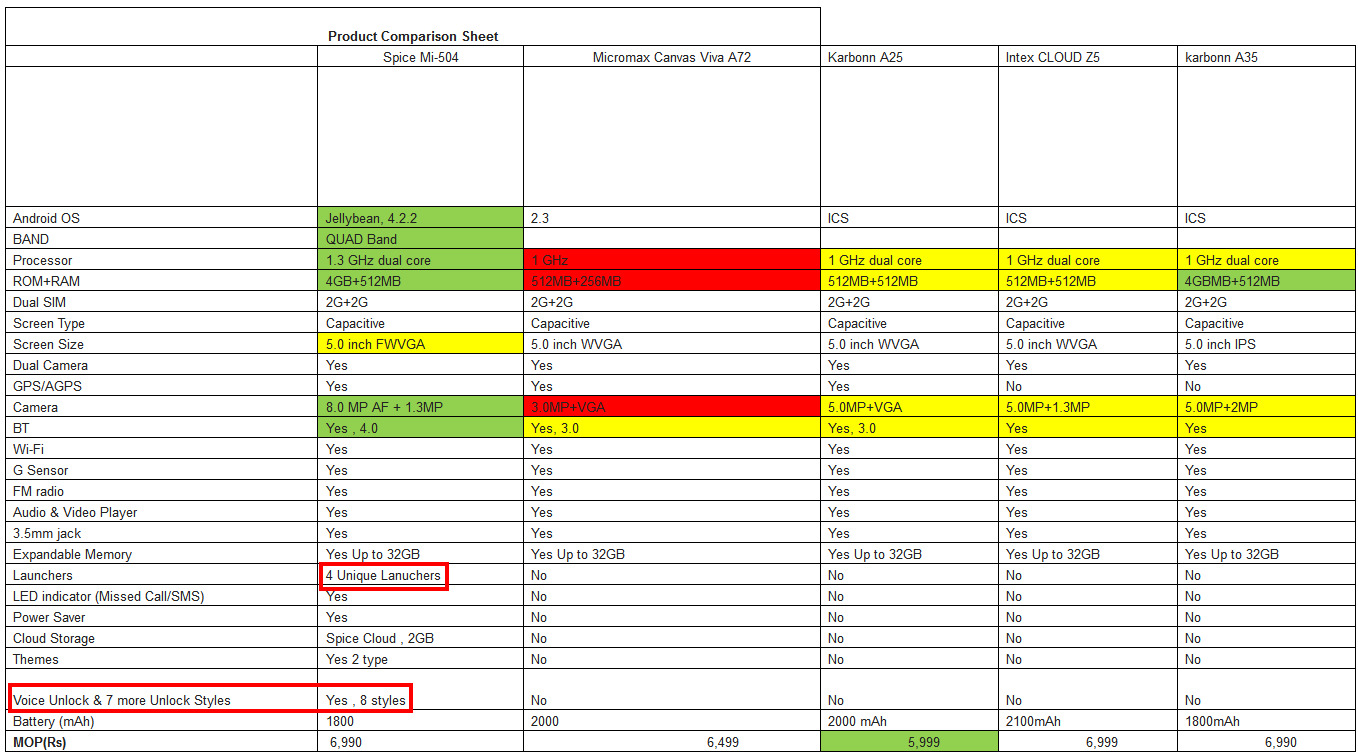Click the "Screen Size" row label
Image resolution: width=1358 pixels, height=754 pixels.
tap(48, 344)
